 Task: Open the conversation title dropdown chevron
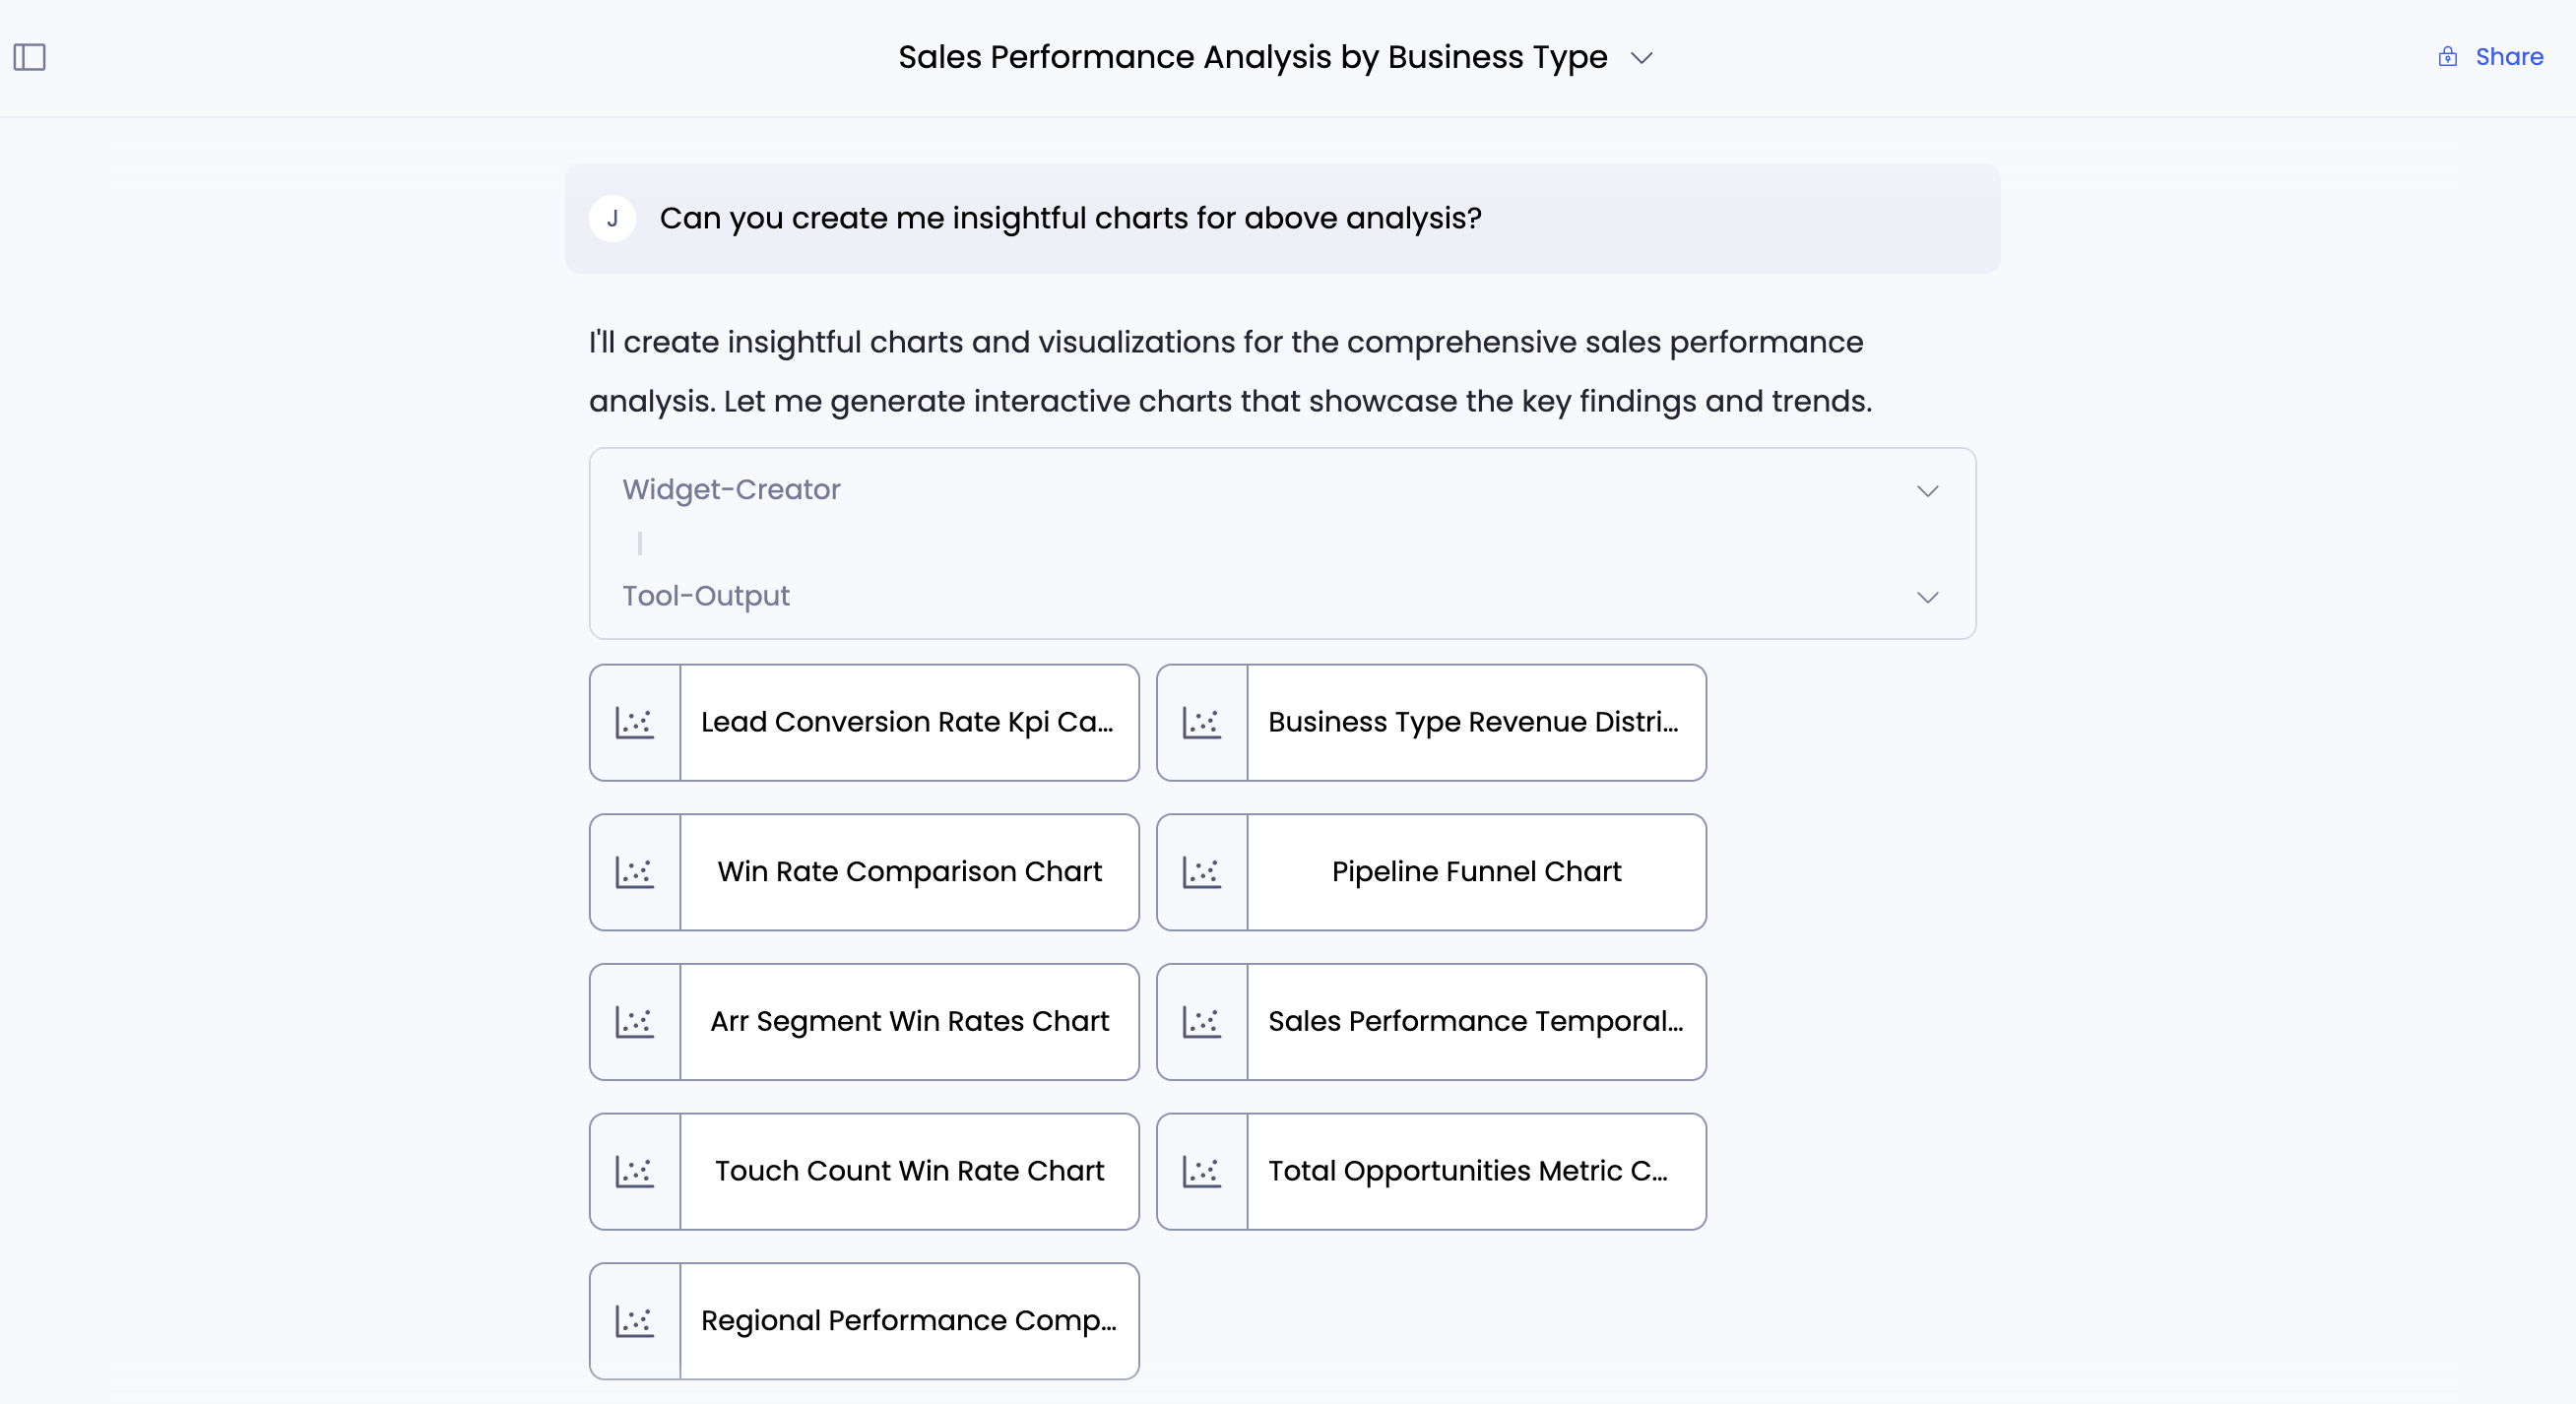(x=1641, y=58)
